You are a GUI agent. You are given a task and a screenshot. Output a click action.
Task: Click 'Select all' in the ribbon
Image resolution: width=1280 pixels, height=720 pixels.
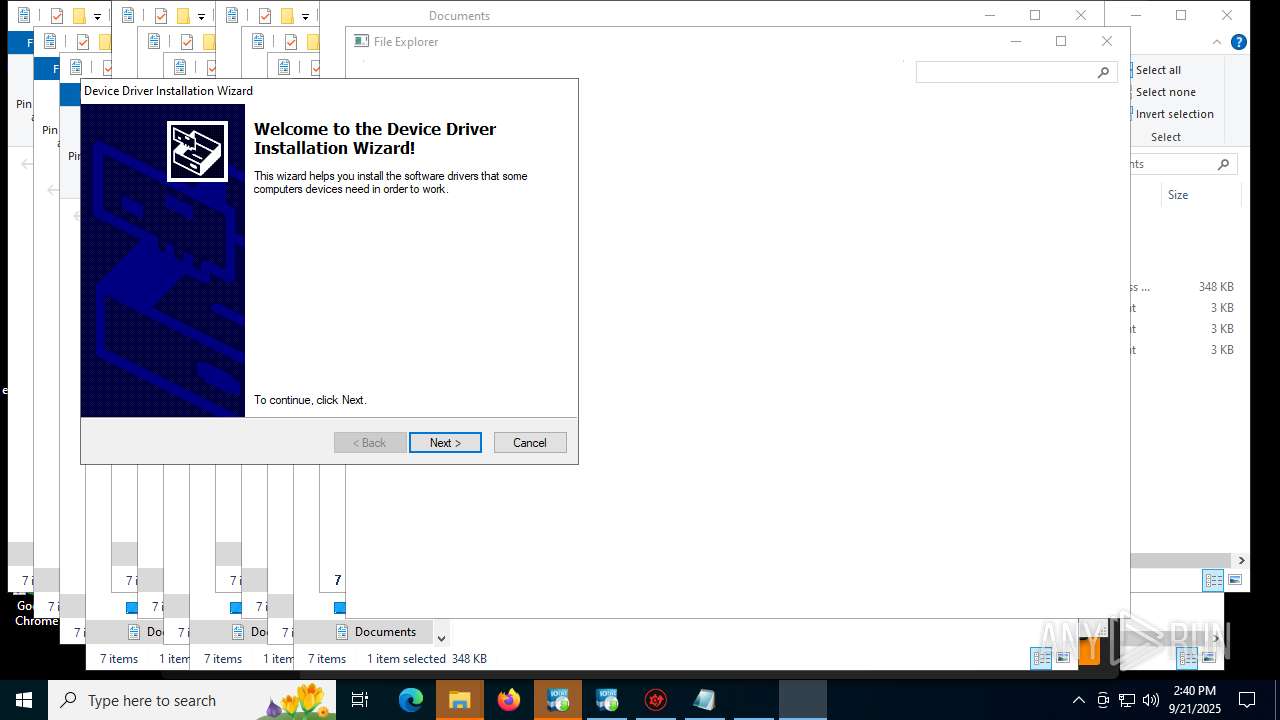pos(1158,70)
